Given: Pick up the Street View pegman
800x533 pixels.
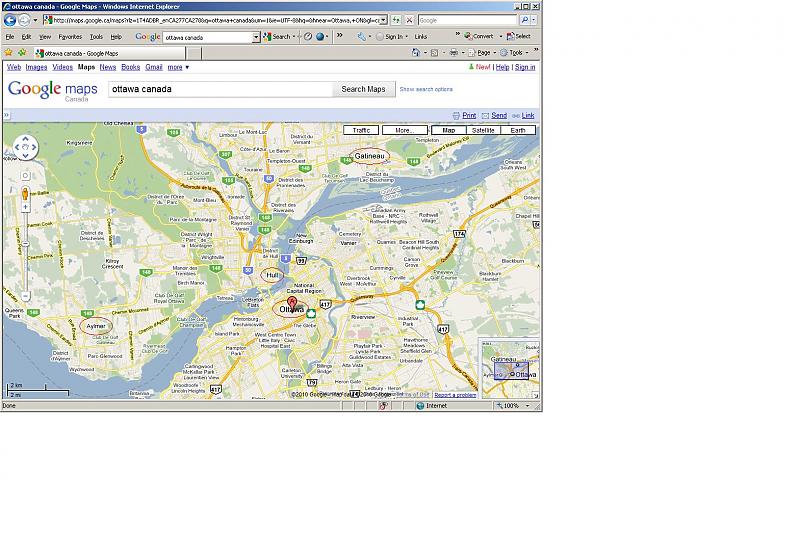Looking at the screenshot, I should point(25,193).
